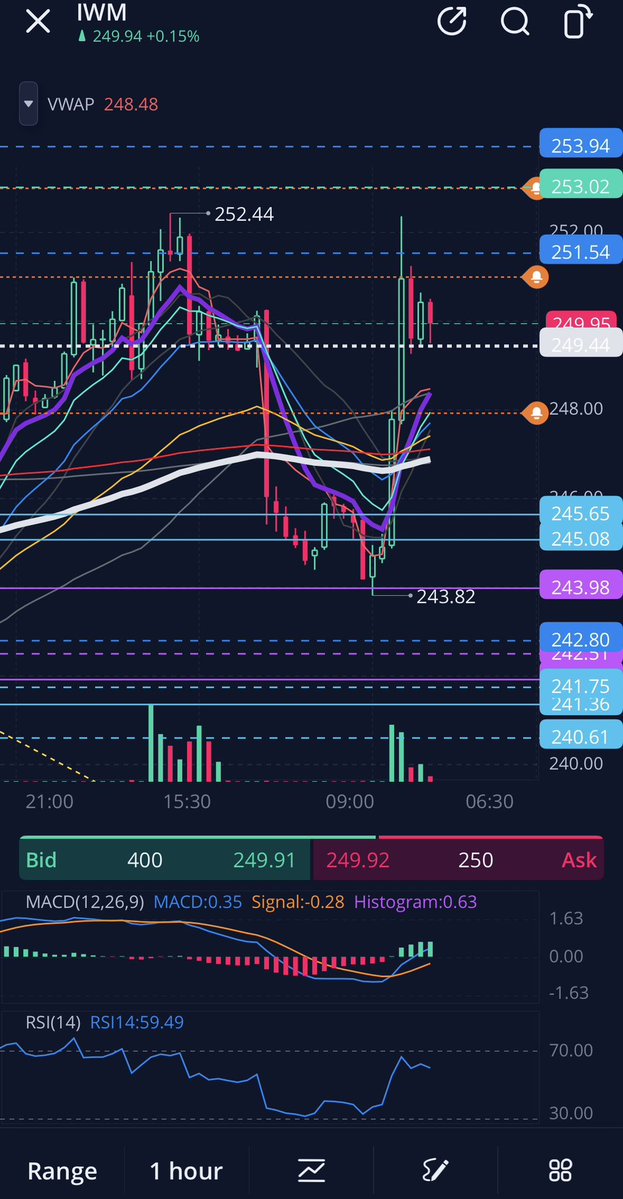The image size is (623, 1199).
Task: Expand the VWAP indicator dropdown arrow
Action: pos(28,103)
